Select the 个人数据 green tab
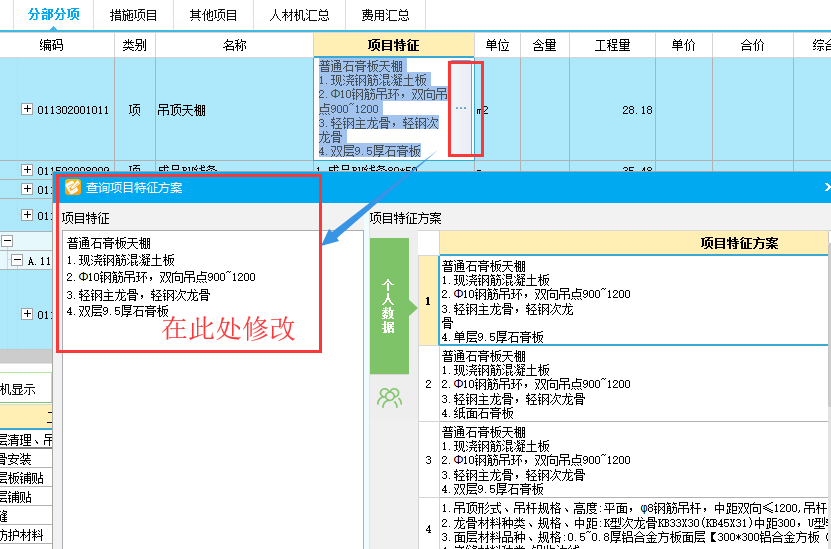 click(389, 306)
